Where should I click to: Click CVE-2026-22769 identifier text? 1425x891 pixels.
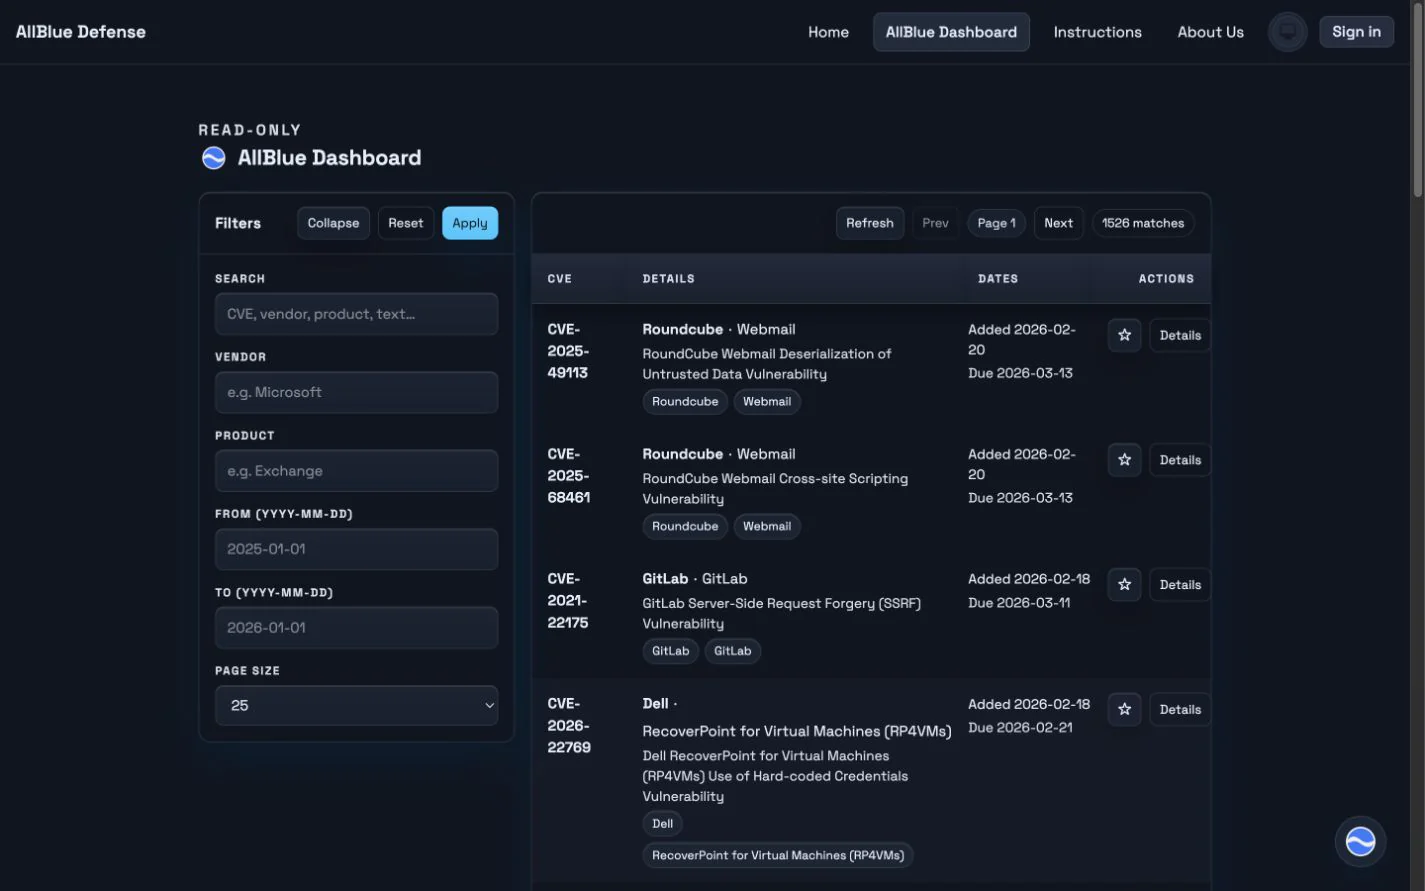[x=569, y=726]
